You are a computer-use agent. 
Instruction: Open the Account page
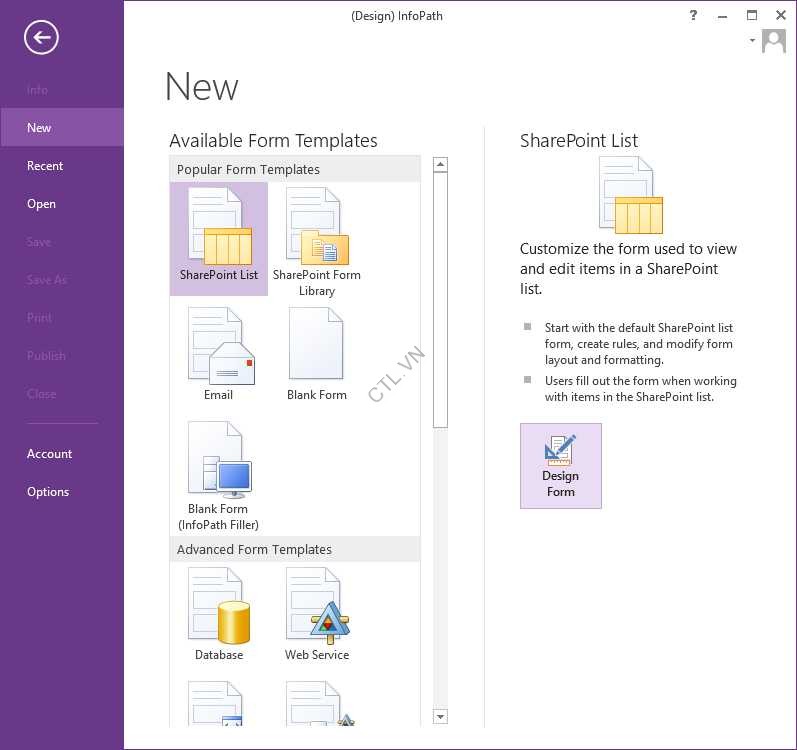(x=49, y=454)
